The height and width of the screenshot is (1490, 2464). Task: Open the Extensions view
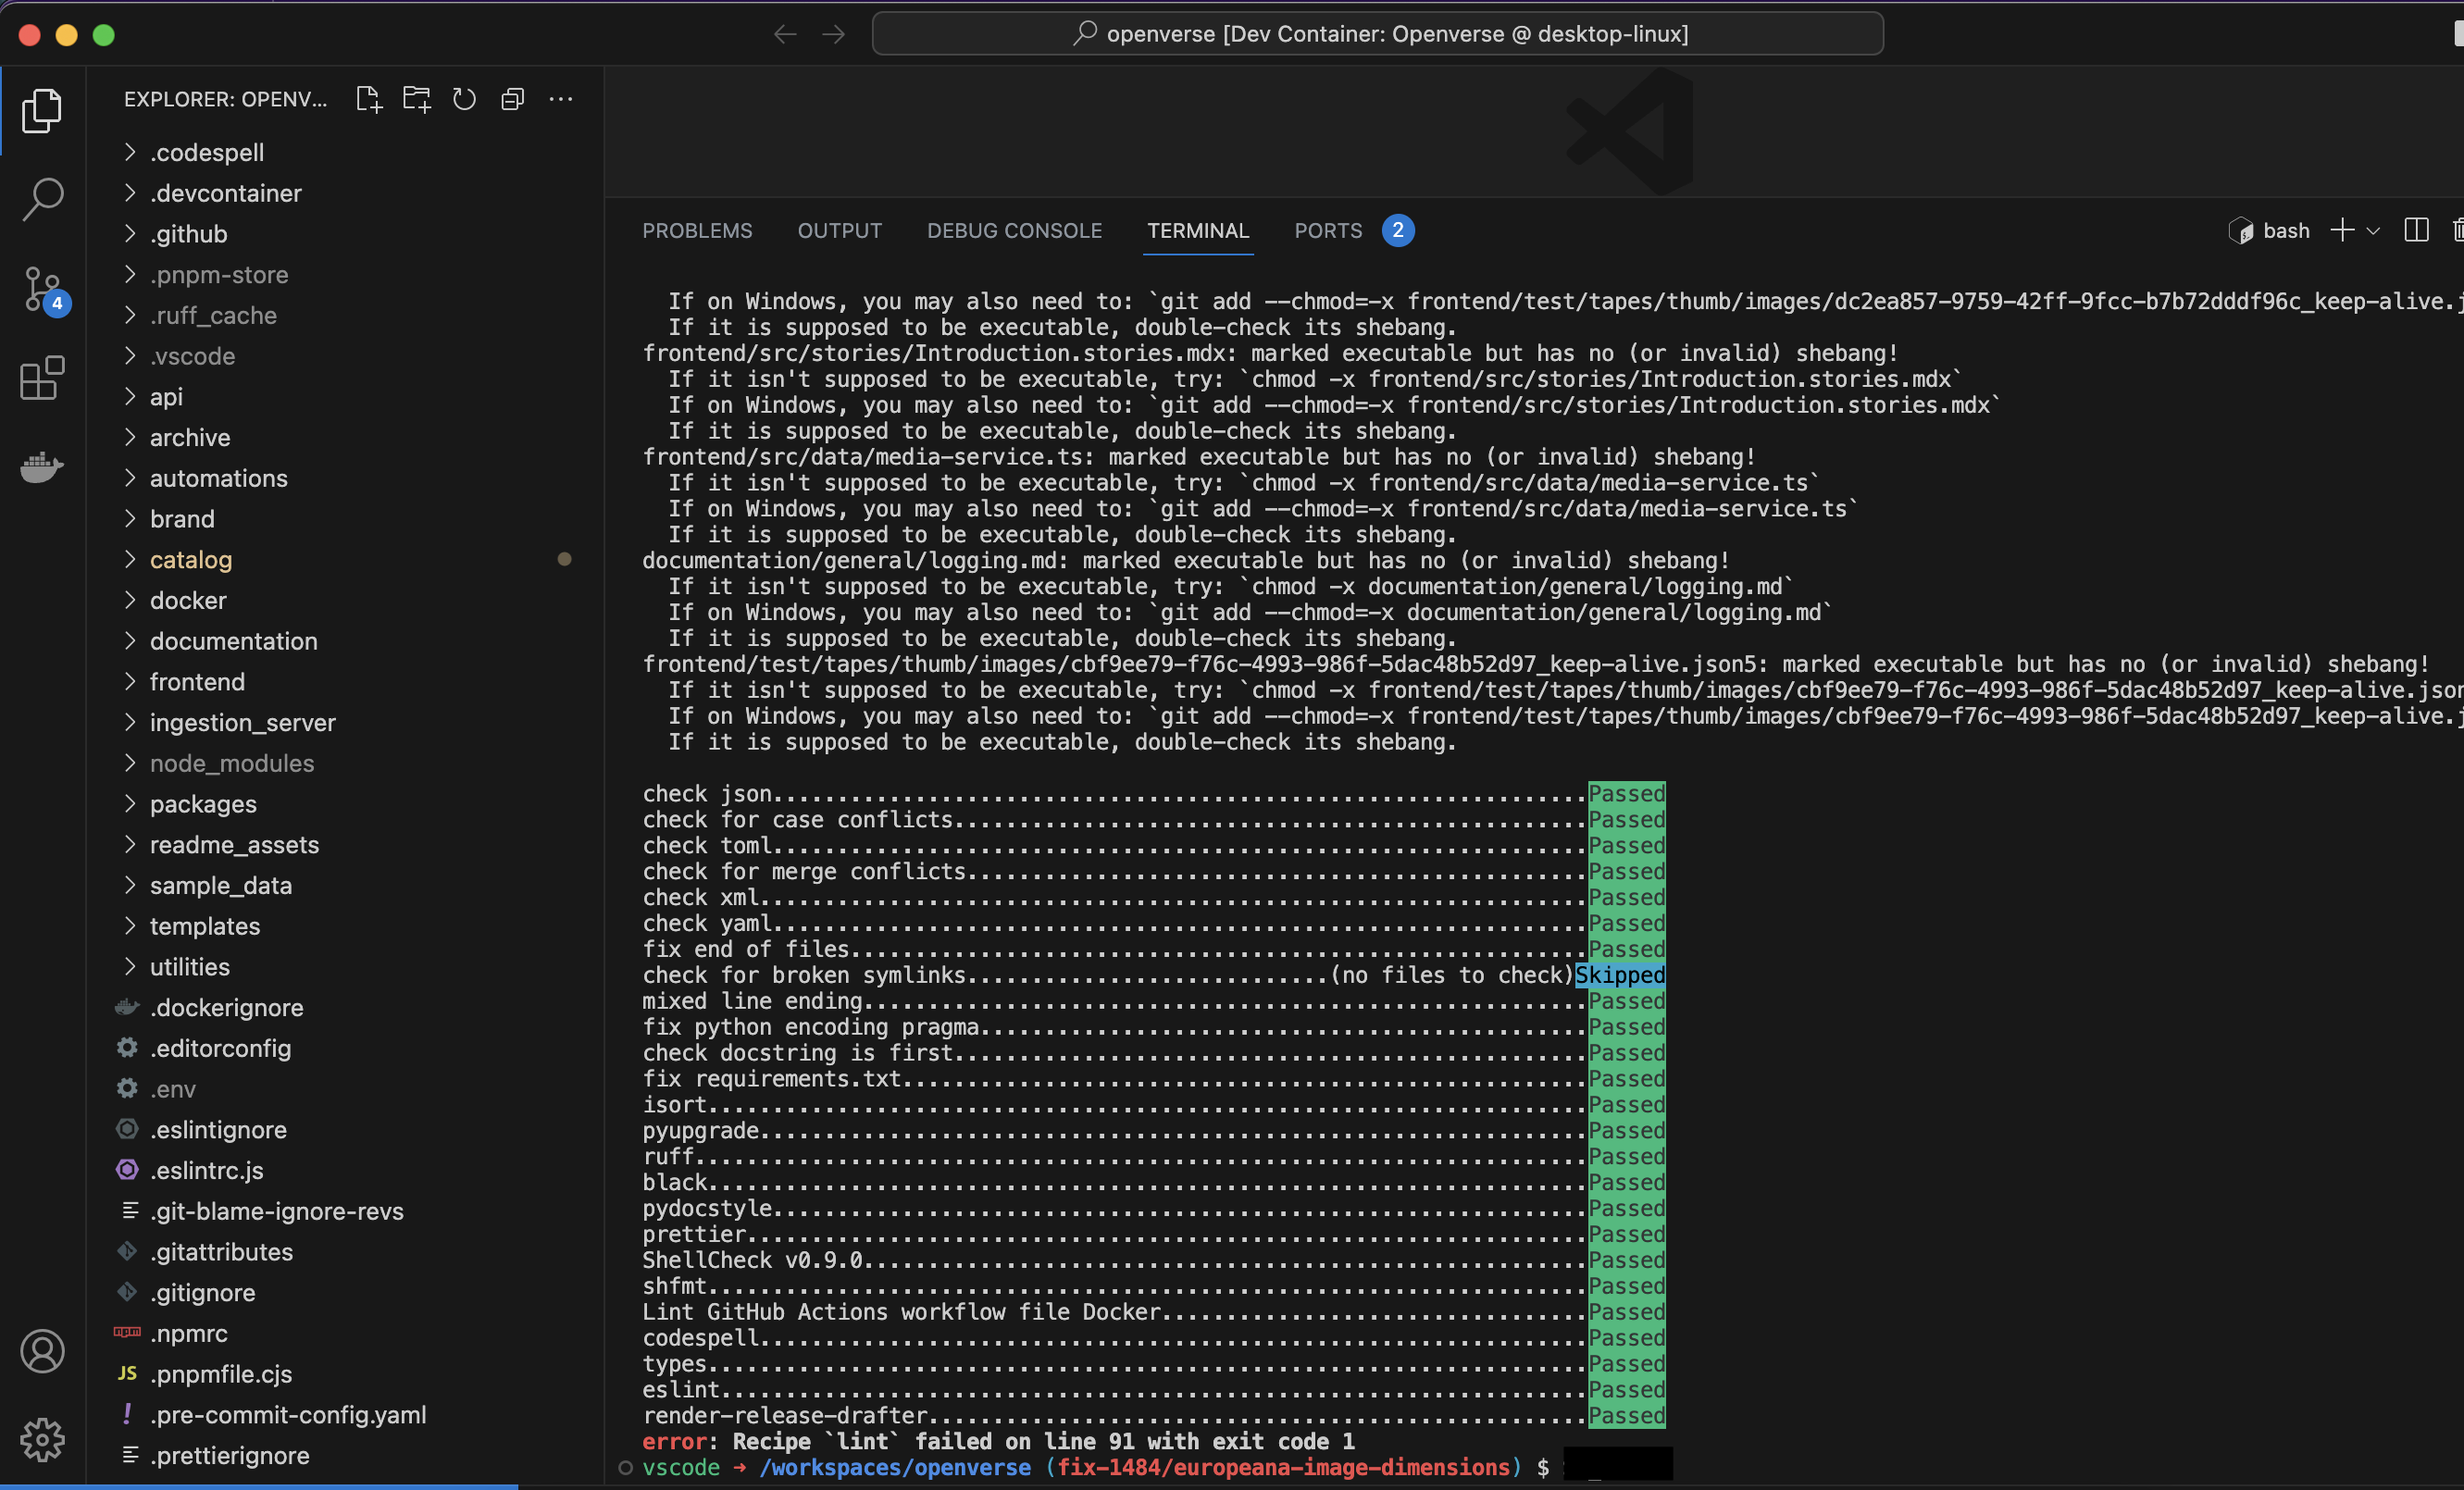tap(41, 378)
